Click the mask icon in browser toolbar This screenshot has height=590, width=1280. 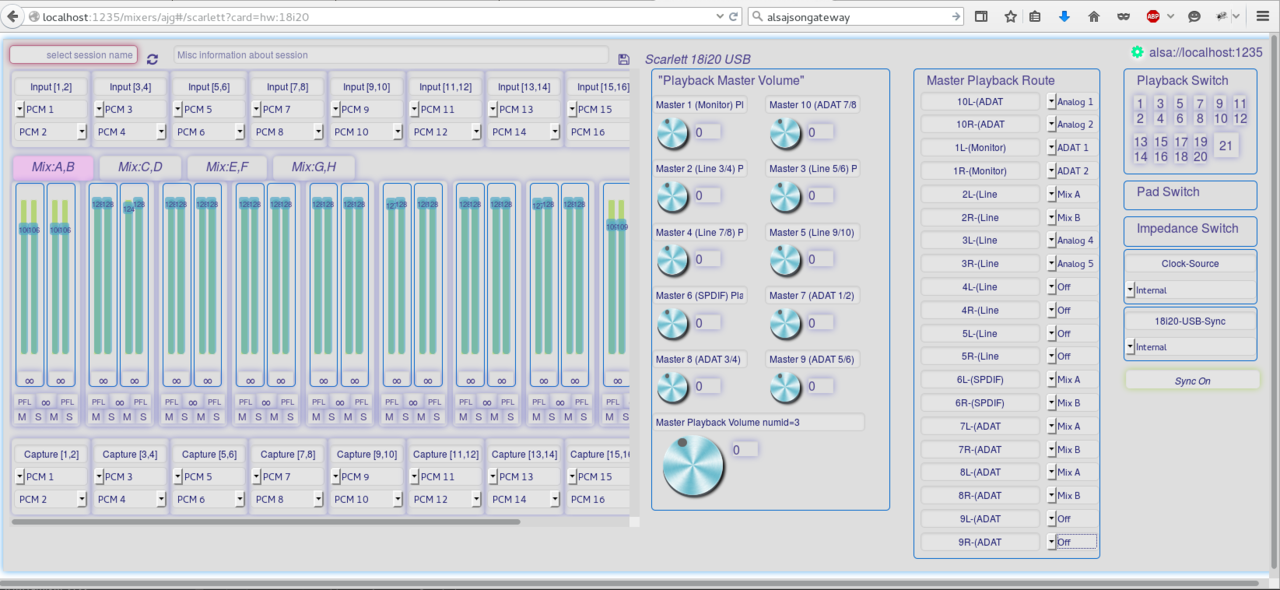point(1123,17)
